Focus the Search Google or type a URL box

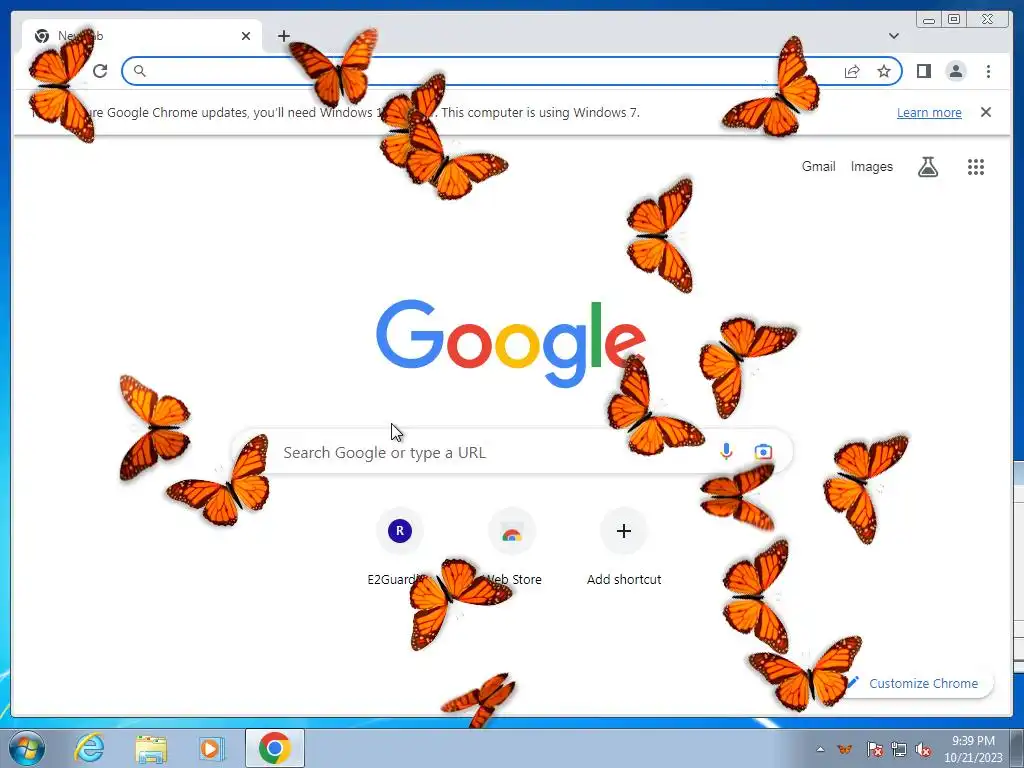pyautogui.click(x=512, y=451)
